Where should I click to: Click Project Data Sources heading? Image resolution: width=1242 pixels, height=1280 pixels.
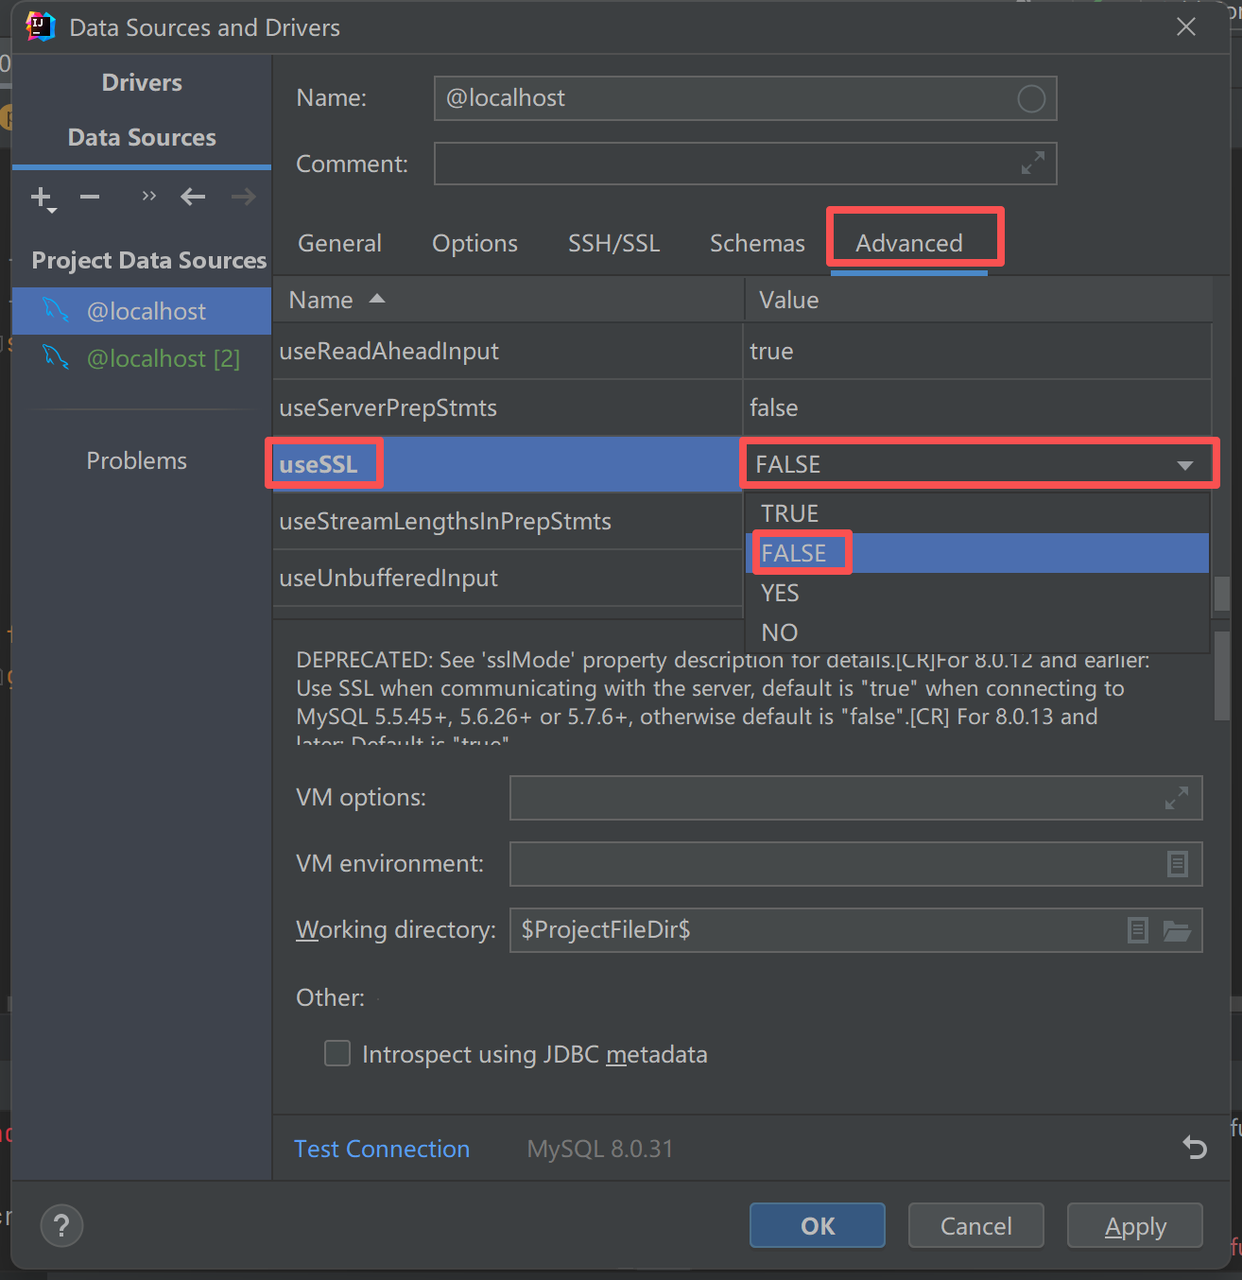pyautogui.click(x=149, y=260)
